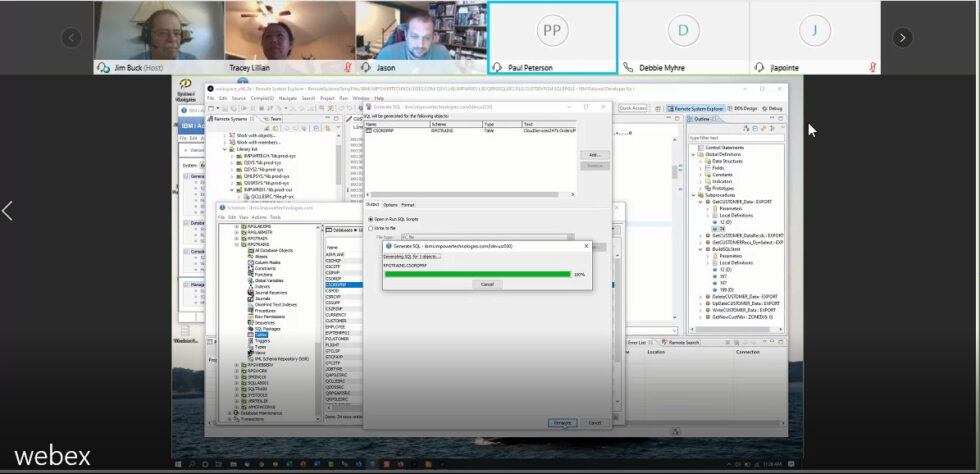
Task: Switch to the Options tab in Generate SQL
Action: click(x=390, y=204)
